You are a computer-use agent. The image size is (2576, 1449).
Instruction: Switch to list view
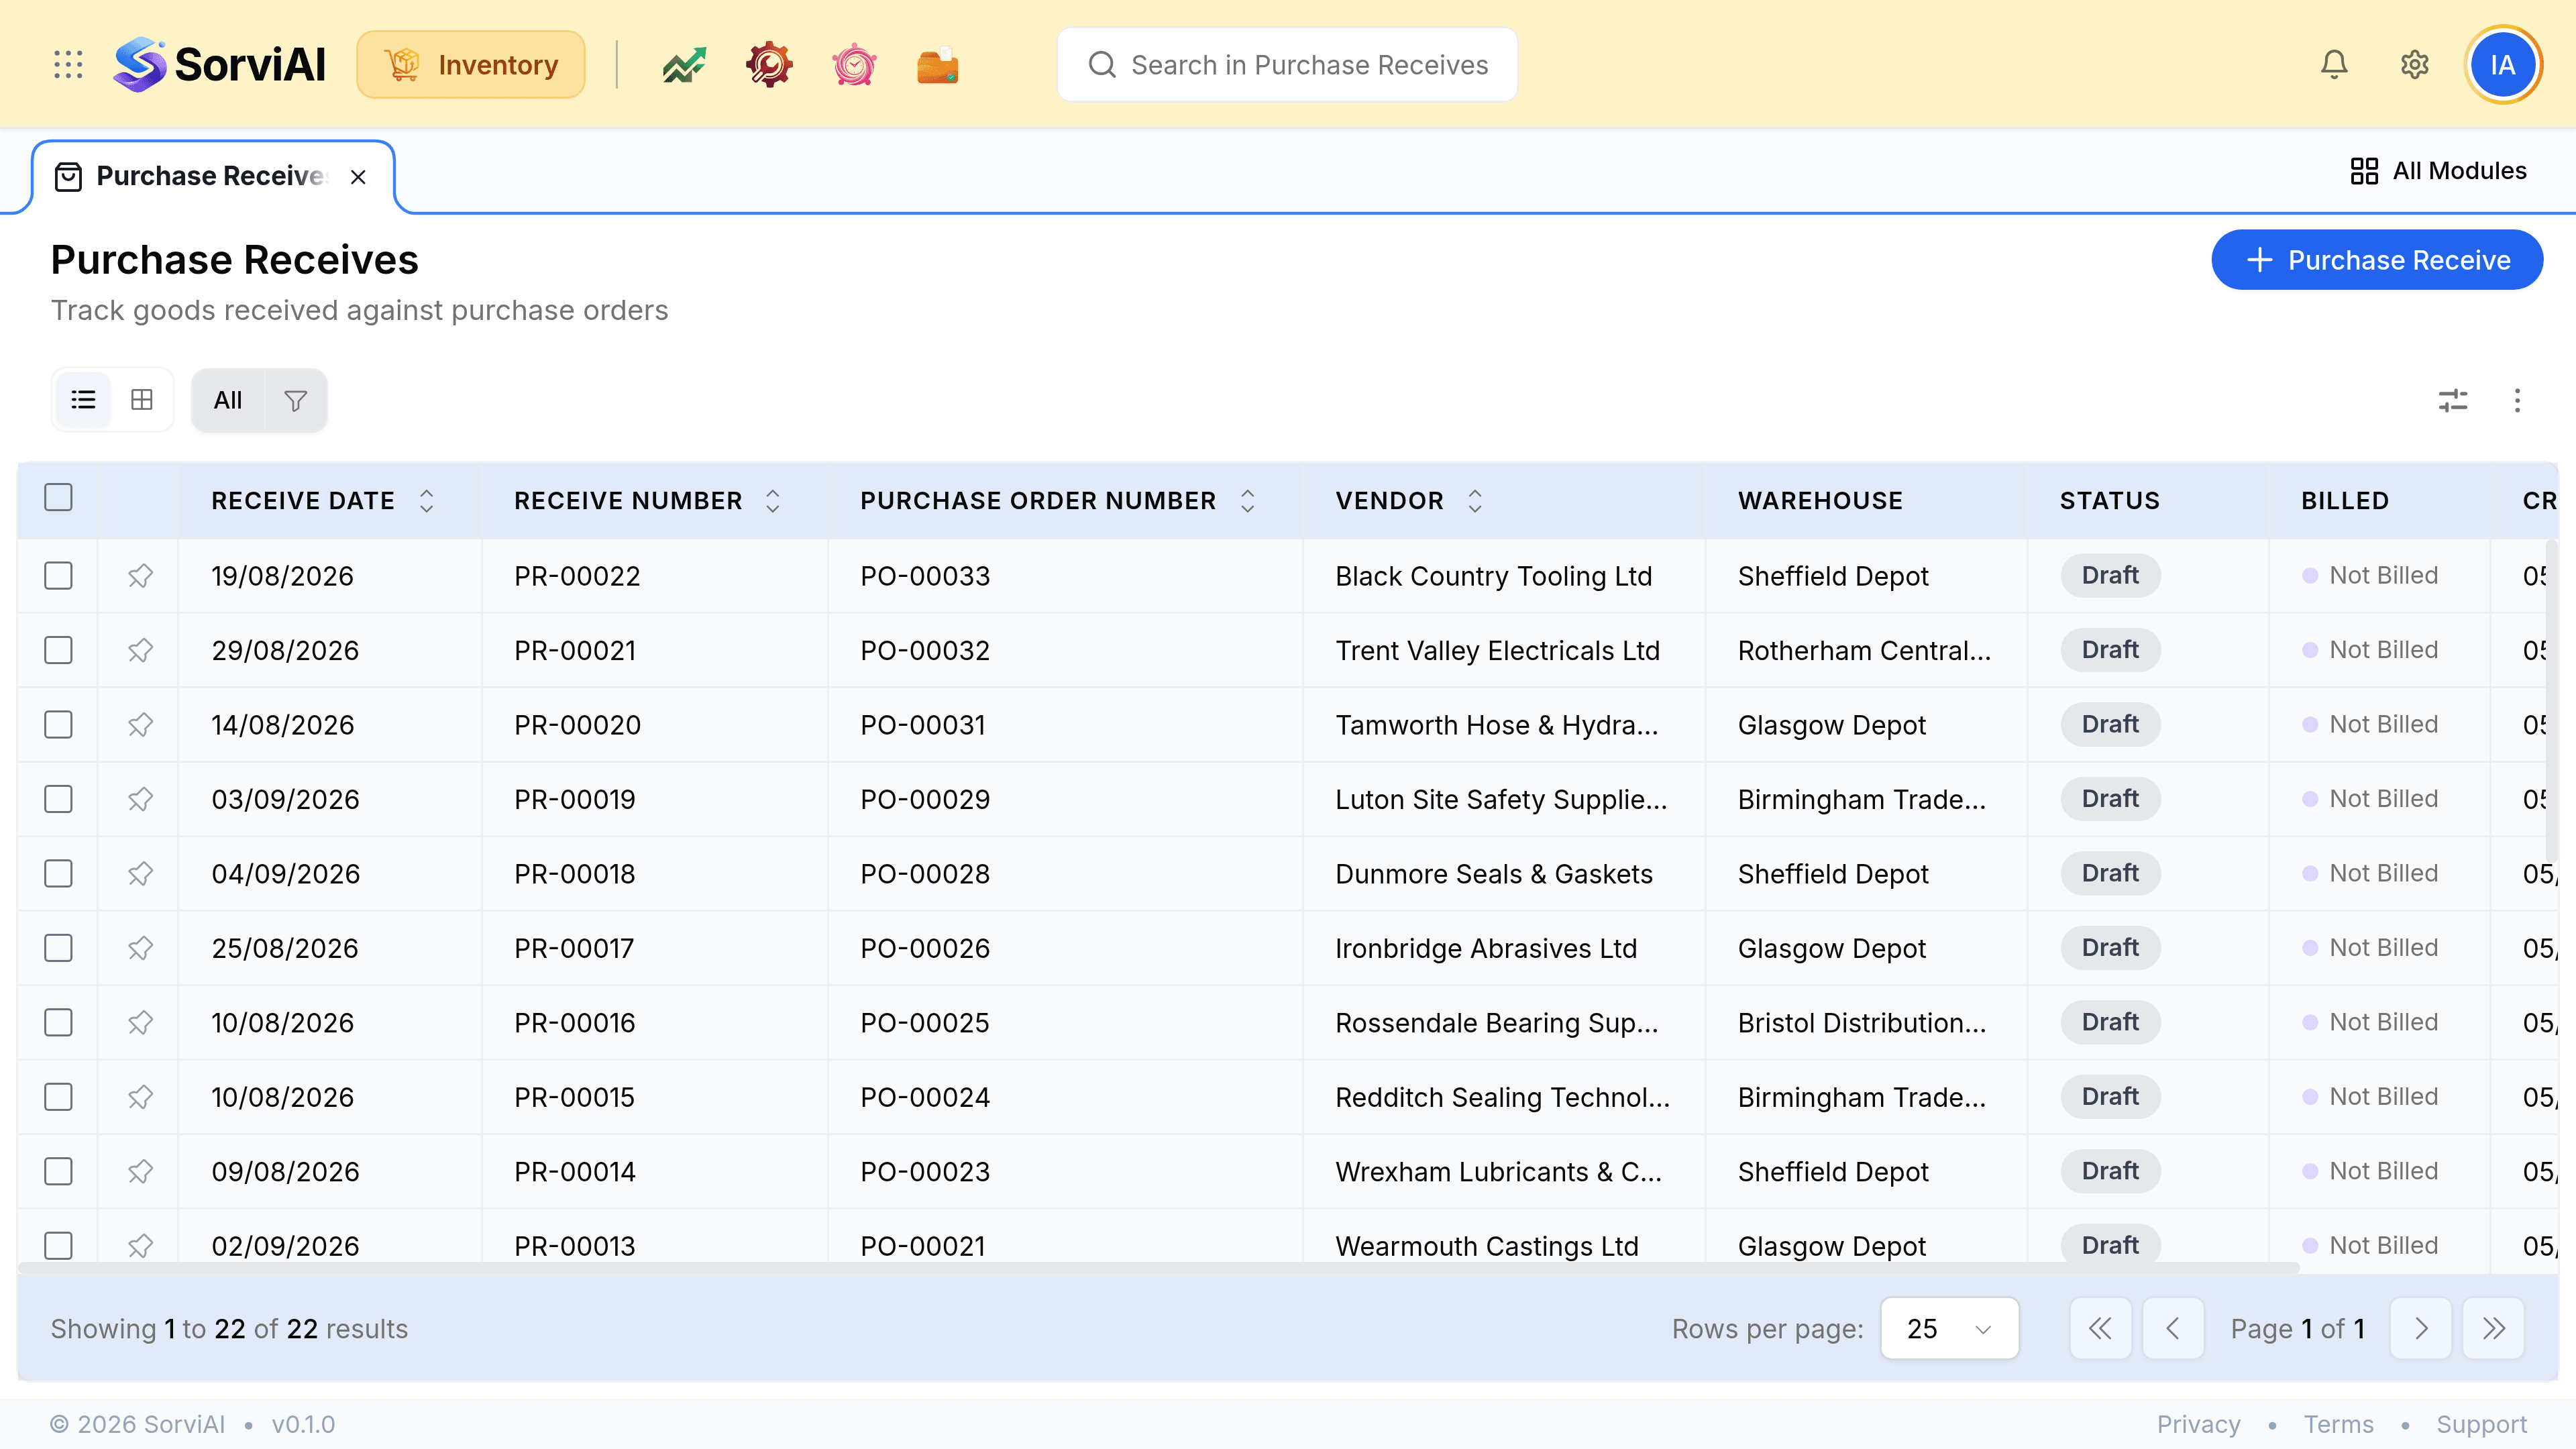pos(83,400)
